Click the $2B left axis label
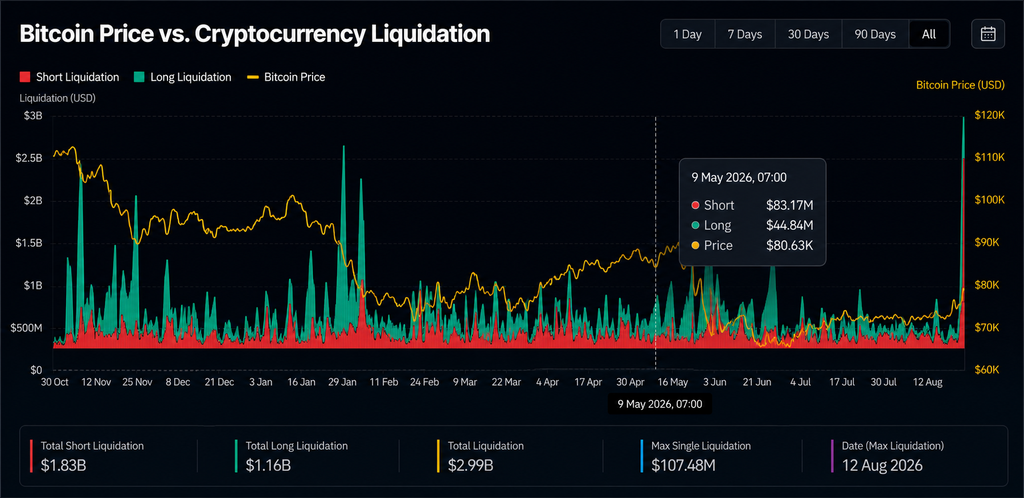 [35, 200]
